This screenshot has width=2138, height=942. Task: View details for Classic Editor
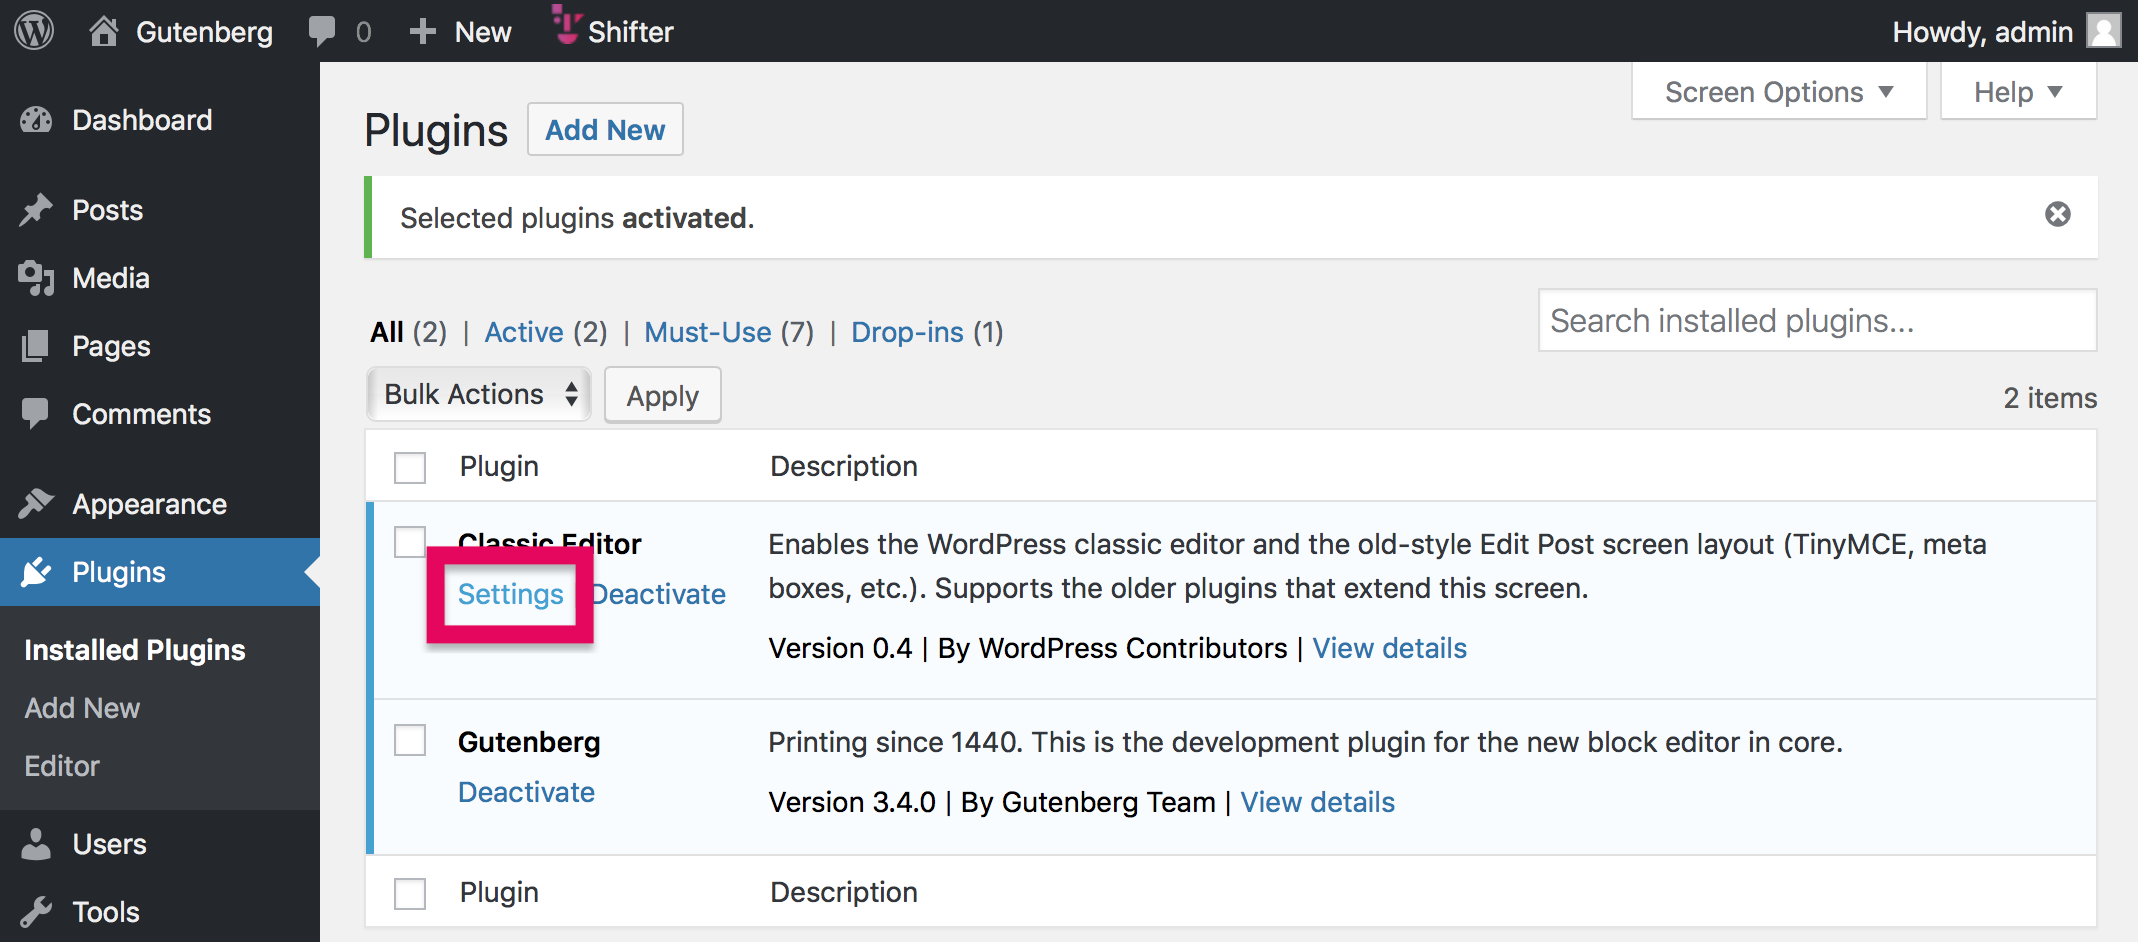tap(1390, 648)
